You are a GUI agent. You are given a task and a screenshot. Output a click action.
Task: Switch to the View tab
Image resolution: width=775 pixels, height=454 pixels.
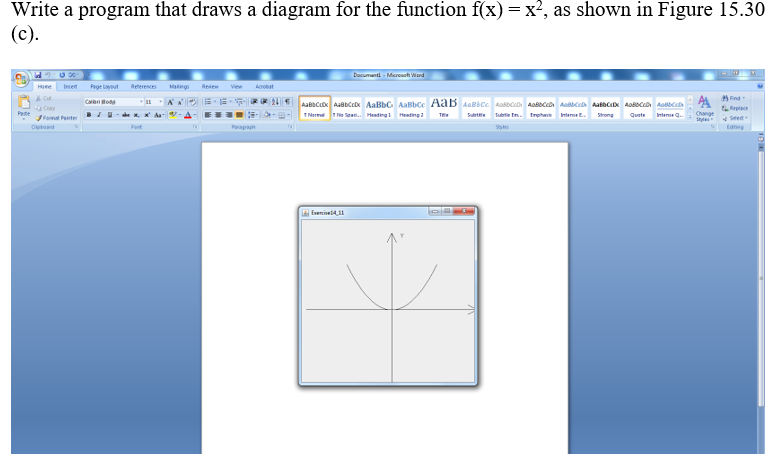(x=237, y=86)
